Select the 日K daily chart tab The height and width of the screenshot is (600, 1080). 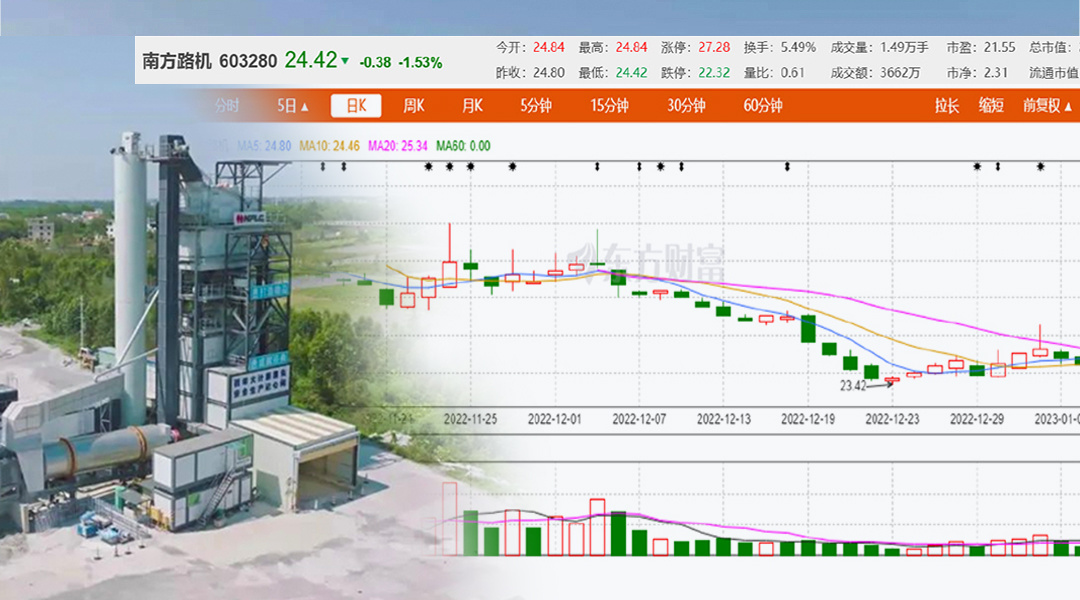point(356,106)
